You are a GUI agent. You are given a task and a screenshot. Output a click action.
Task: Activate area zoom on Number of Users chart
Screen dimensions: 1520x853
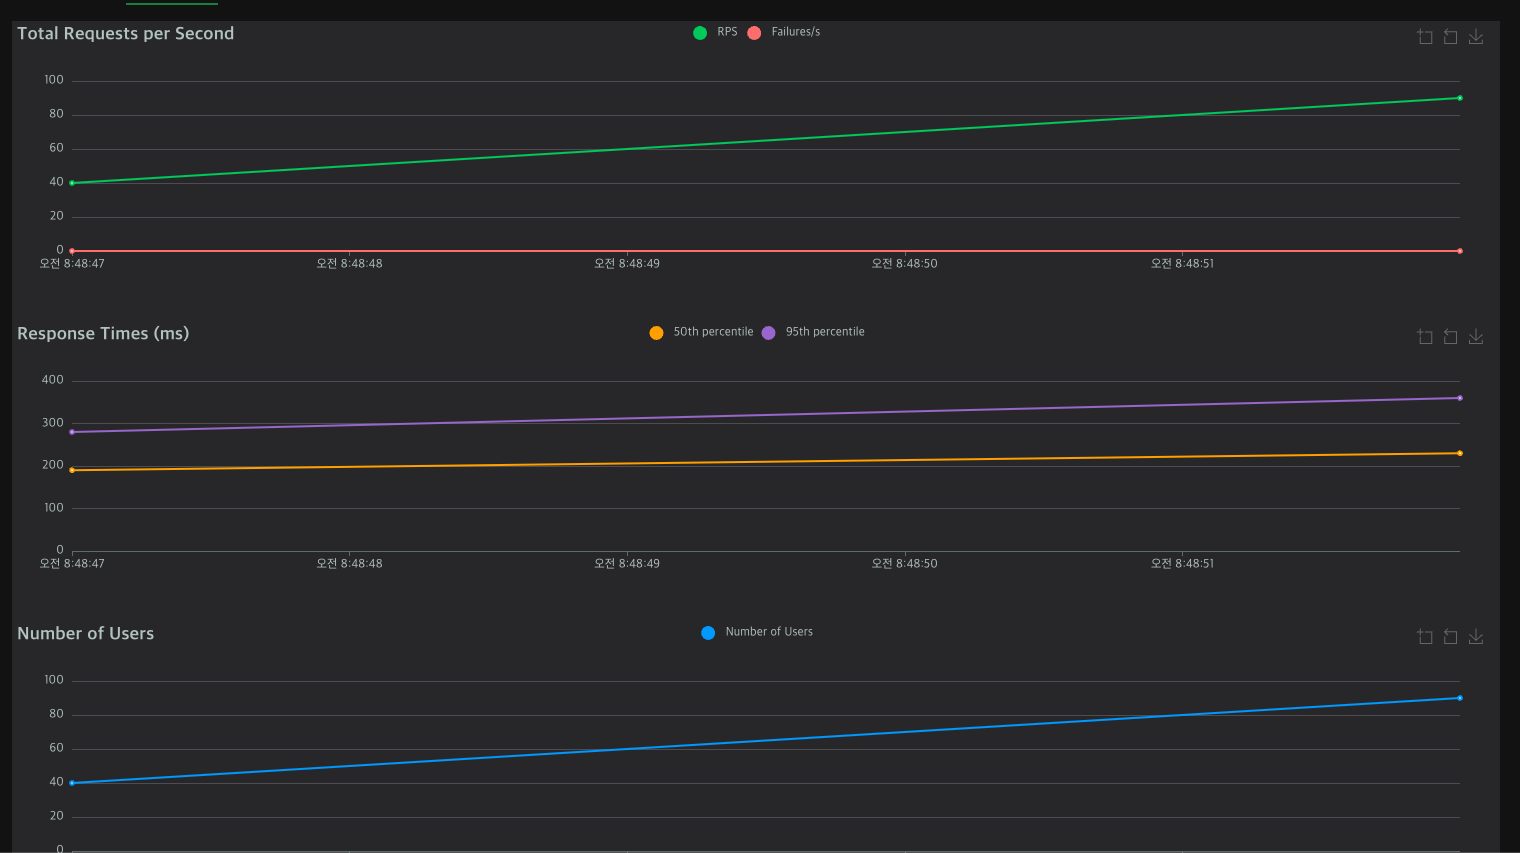[1425, 637]
